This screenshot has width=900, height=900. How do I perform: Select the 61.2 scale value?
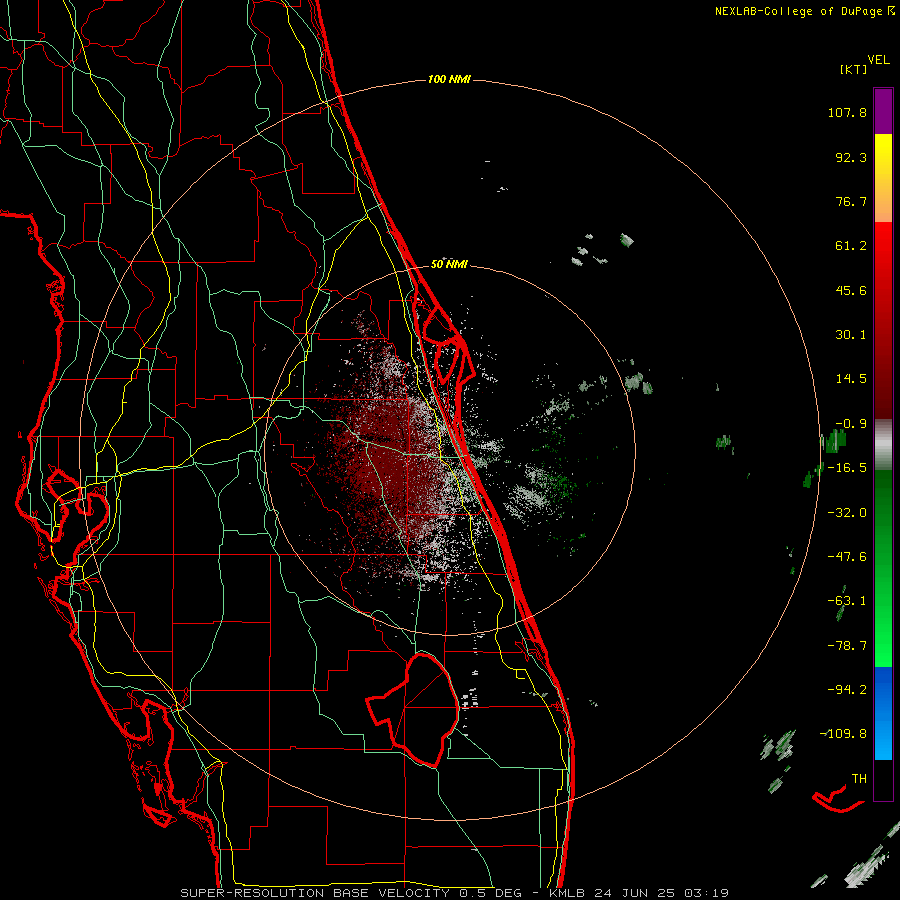pos(851,246)
